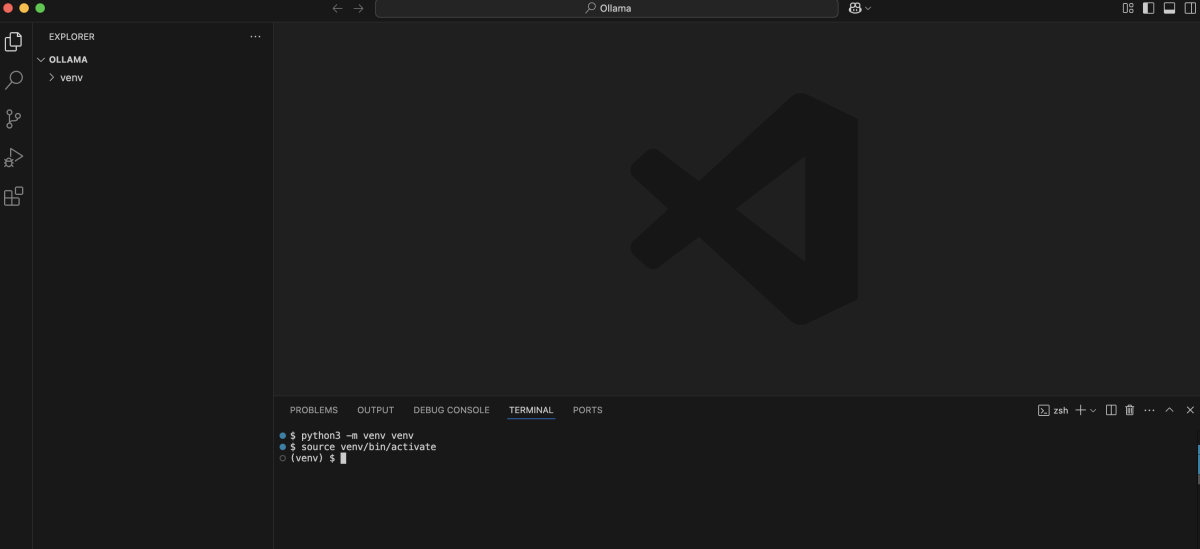Go back using the left arrow
Viewport: 1200px width, 549px height.
coord(337,8)
